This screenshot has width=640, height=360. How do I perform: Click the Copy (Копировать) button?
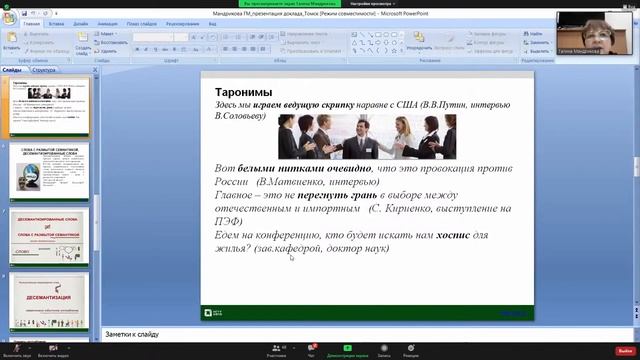pos(39,42)
